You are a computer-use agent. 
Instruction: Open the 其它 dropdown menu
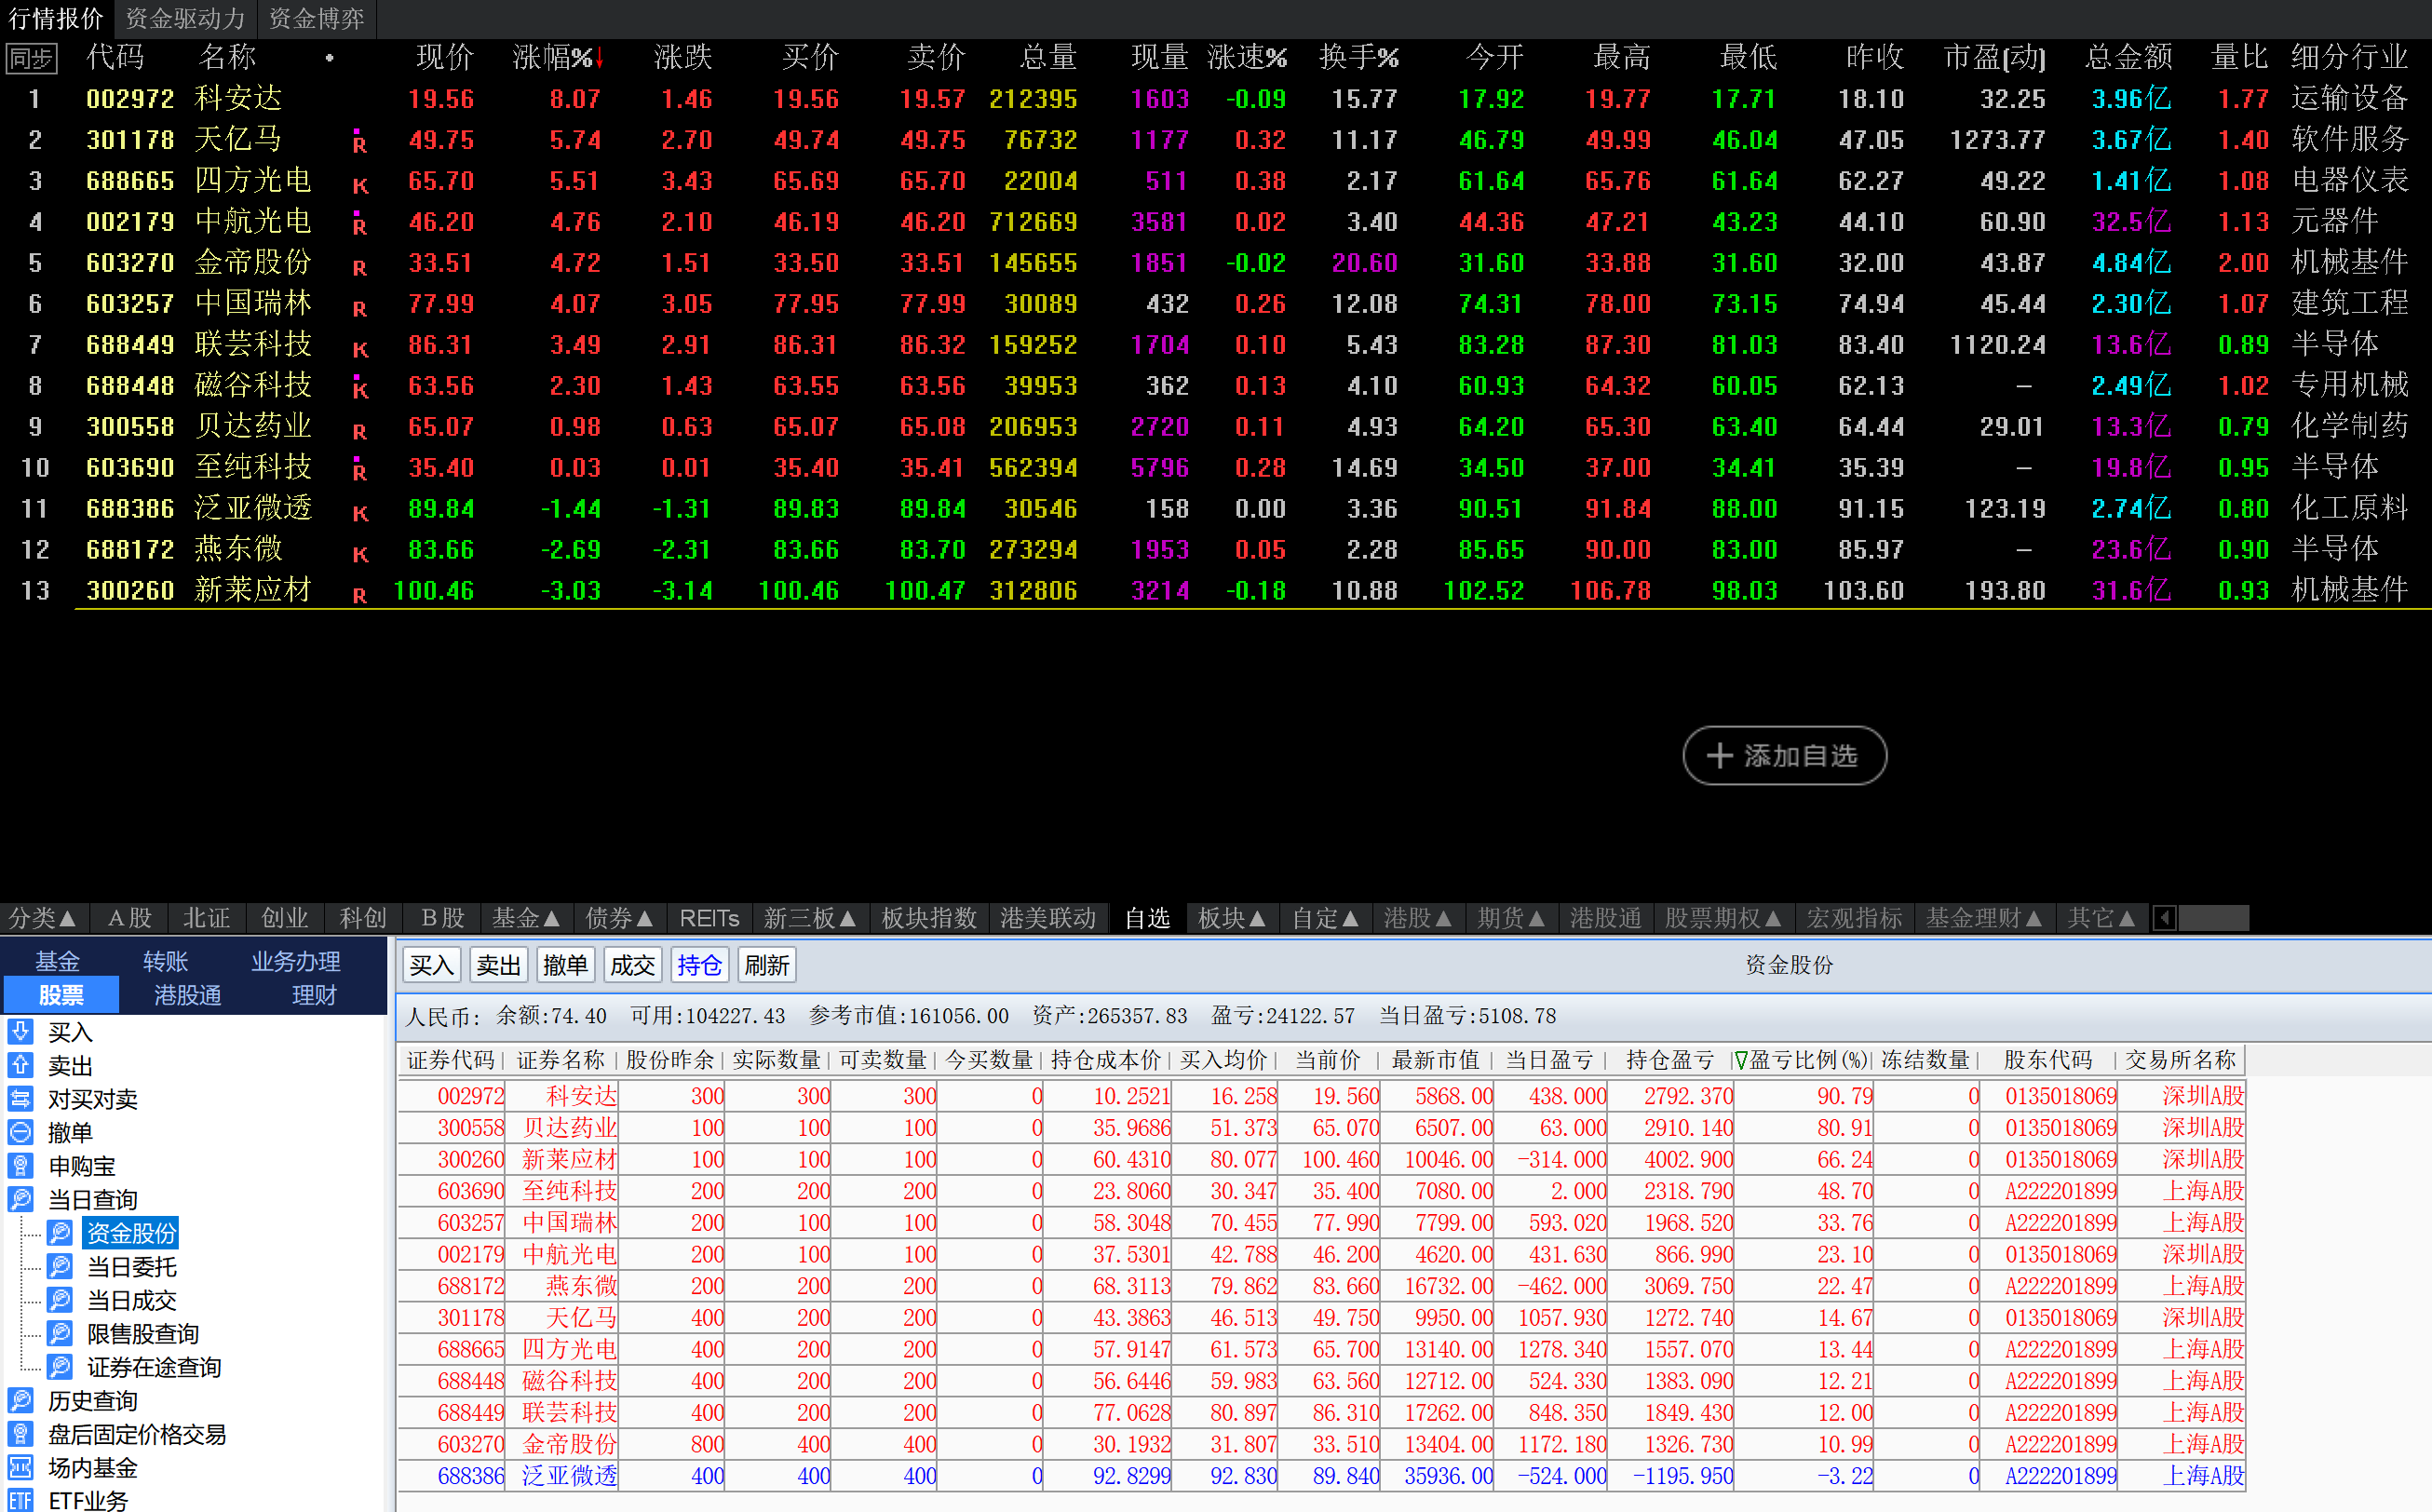click(2102, 917)
